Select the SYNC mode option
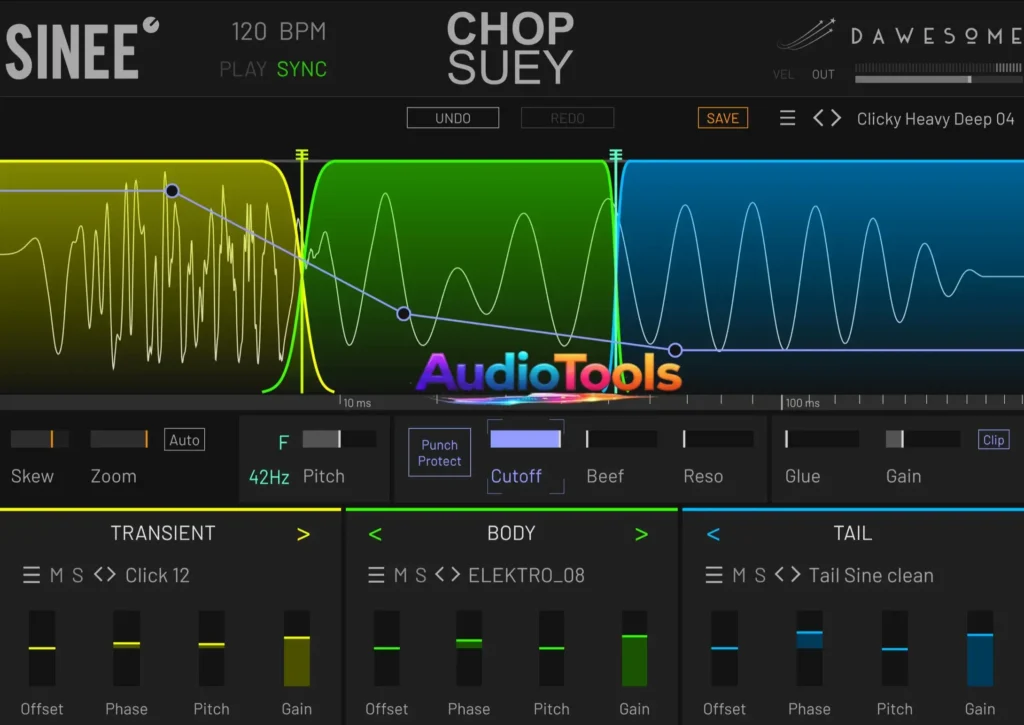 pos(301,69)
